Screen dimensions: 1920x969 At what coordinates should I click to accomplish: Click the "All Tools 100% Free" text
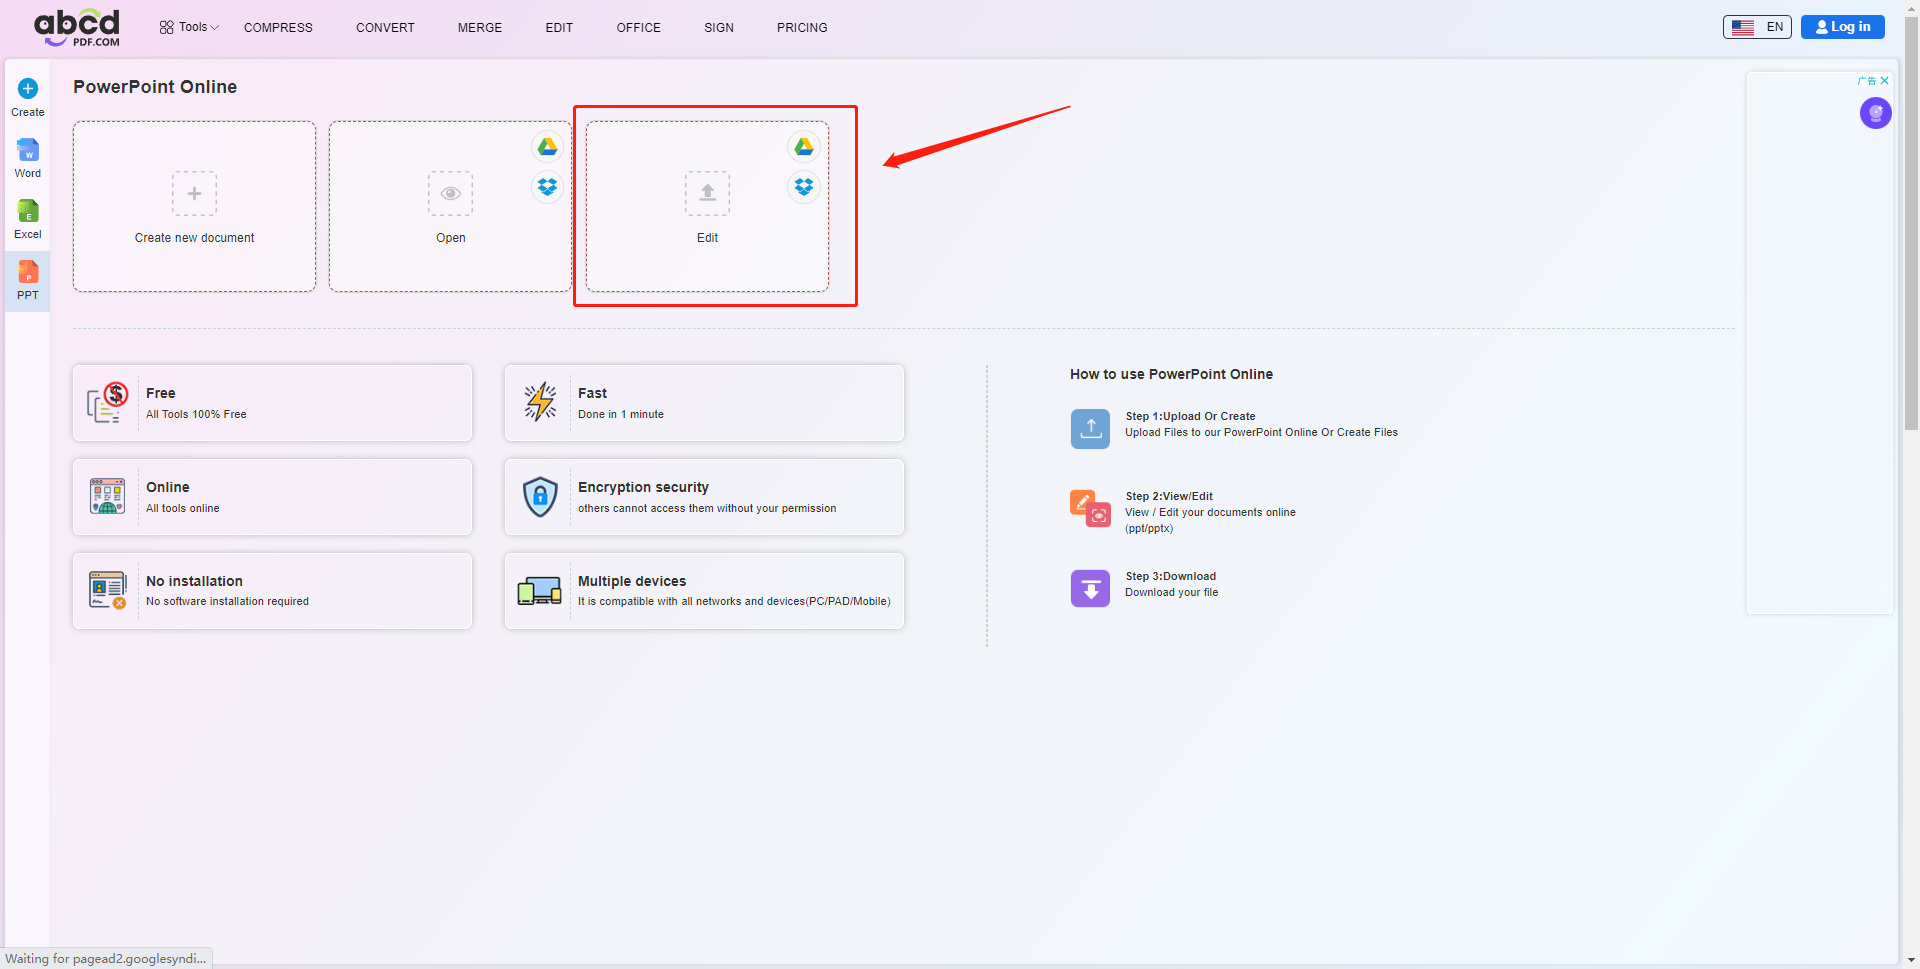pos(196,414)
